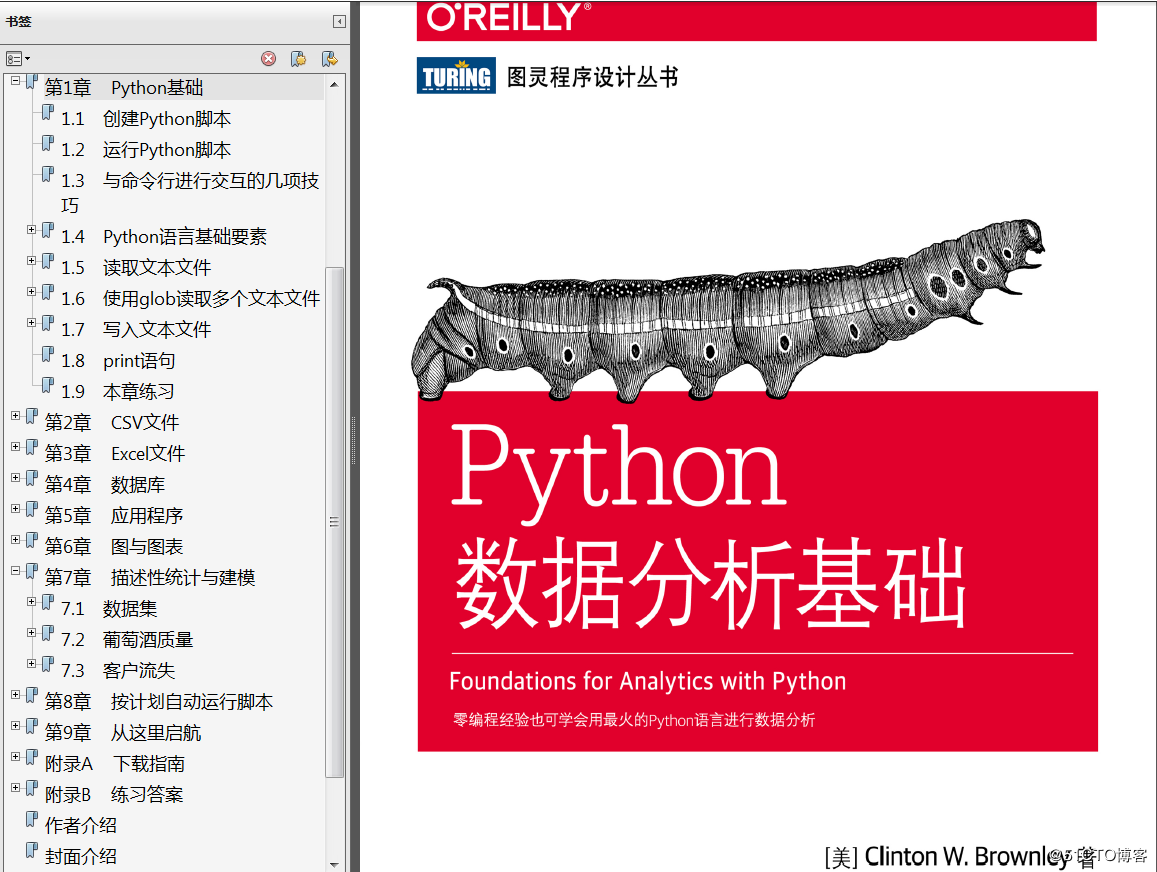Open bookmark 7.2 葡萄酒质量
1157x872 pixels.
click(x=127, y=640)
